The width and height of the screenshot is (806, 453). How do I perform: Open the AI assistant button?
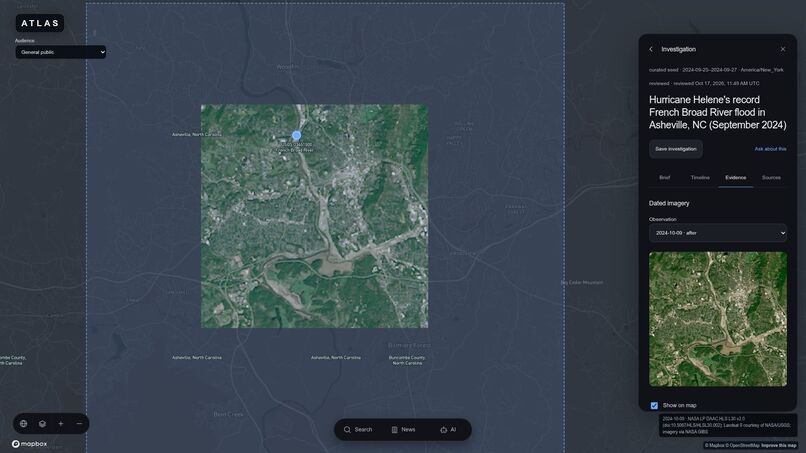pos(448,429)
